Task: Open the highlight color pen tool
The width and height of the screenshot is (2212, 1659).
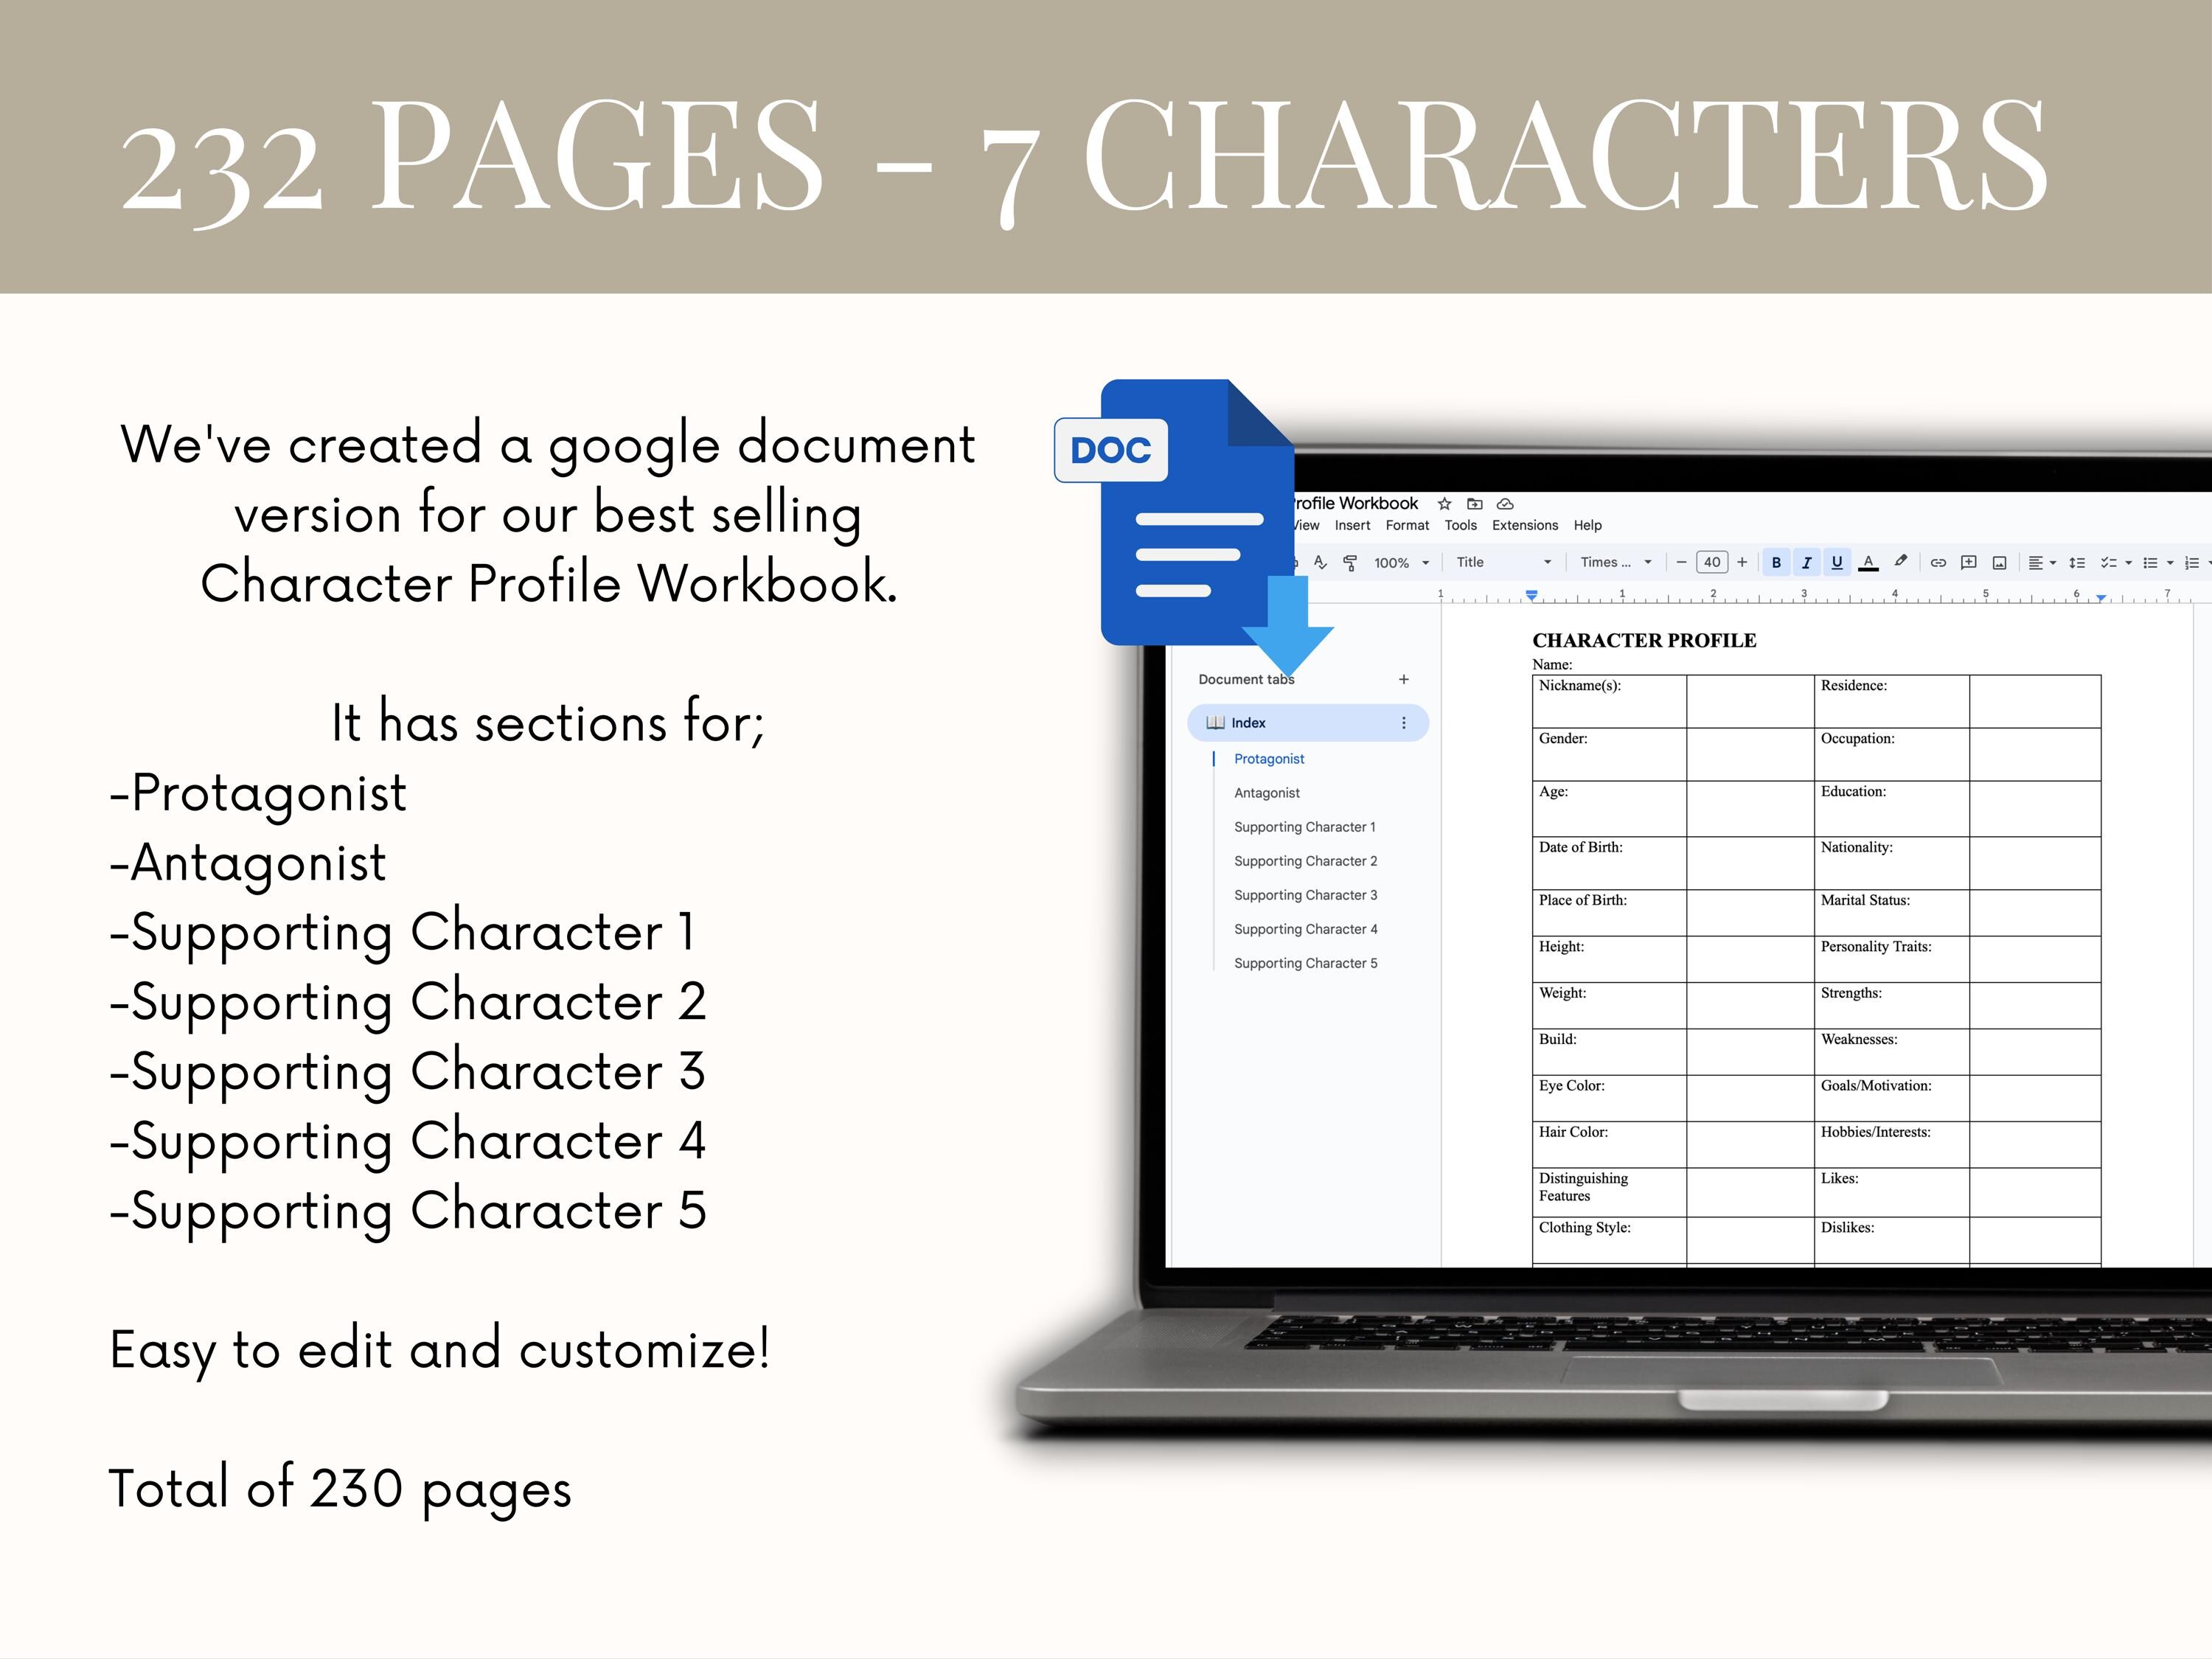Action: point(1901,561)
